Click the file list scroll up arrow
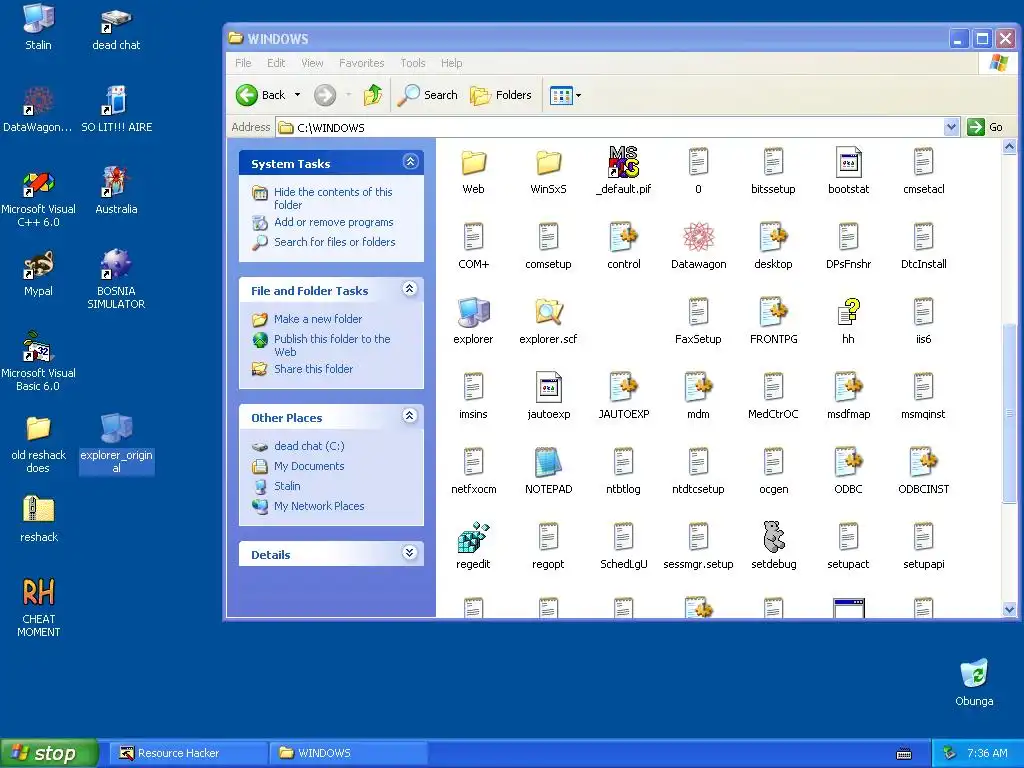The image size is (1024, 768). pyautogui.click(x=1009, y=147)
